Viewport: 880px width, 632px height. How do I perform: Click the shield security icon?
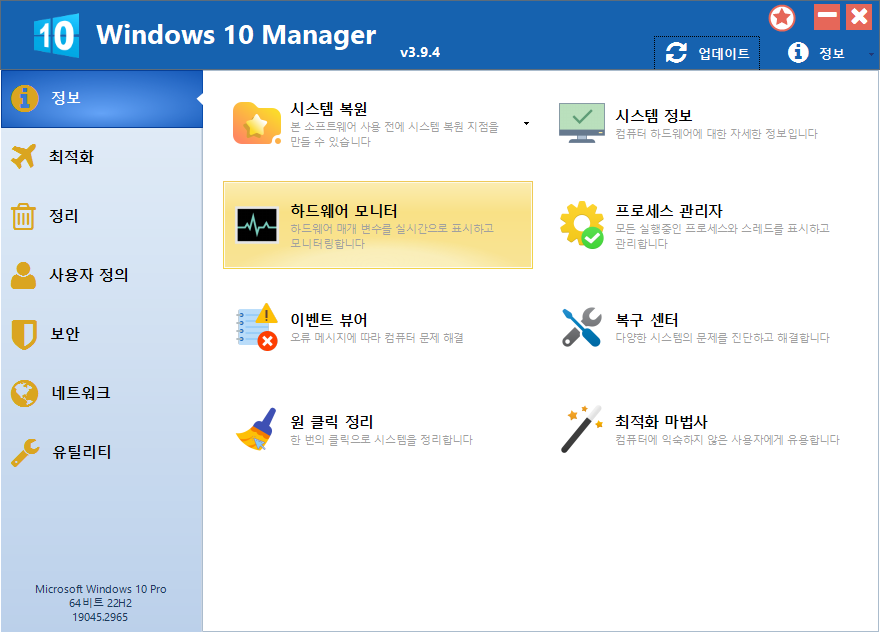(x=24, y=335)
